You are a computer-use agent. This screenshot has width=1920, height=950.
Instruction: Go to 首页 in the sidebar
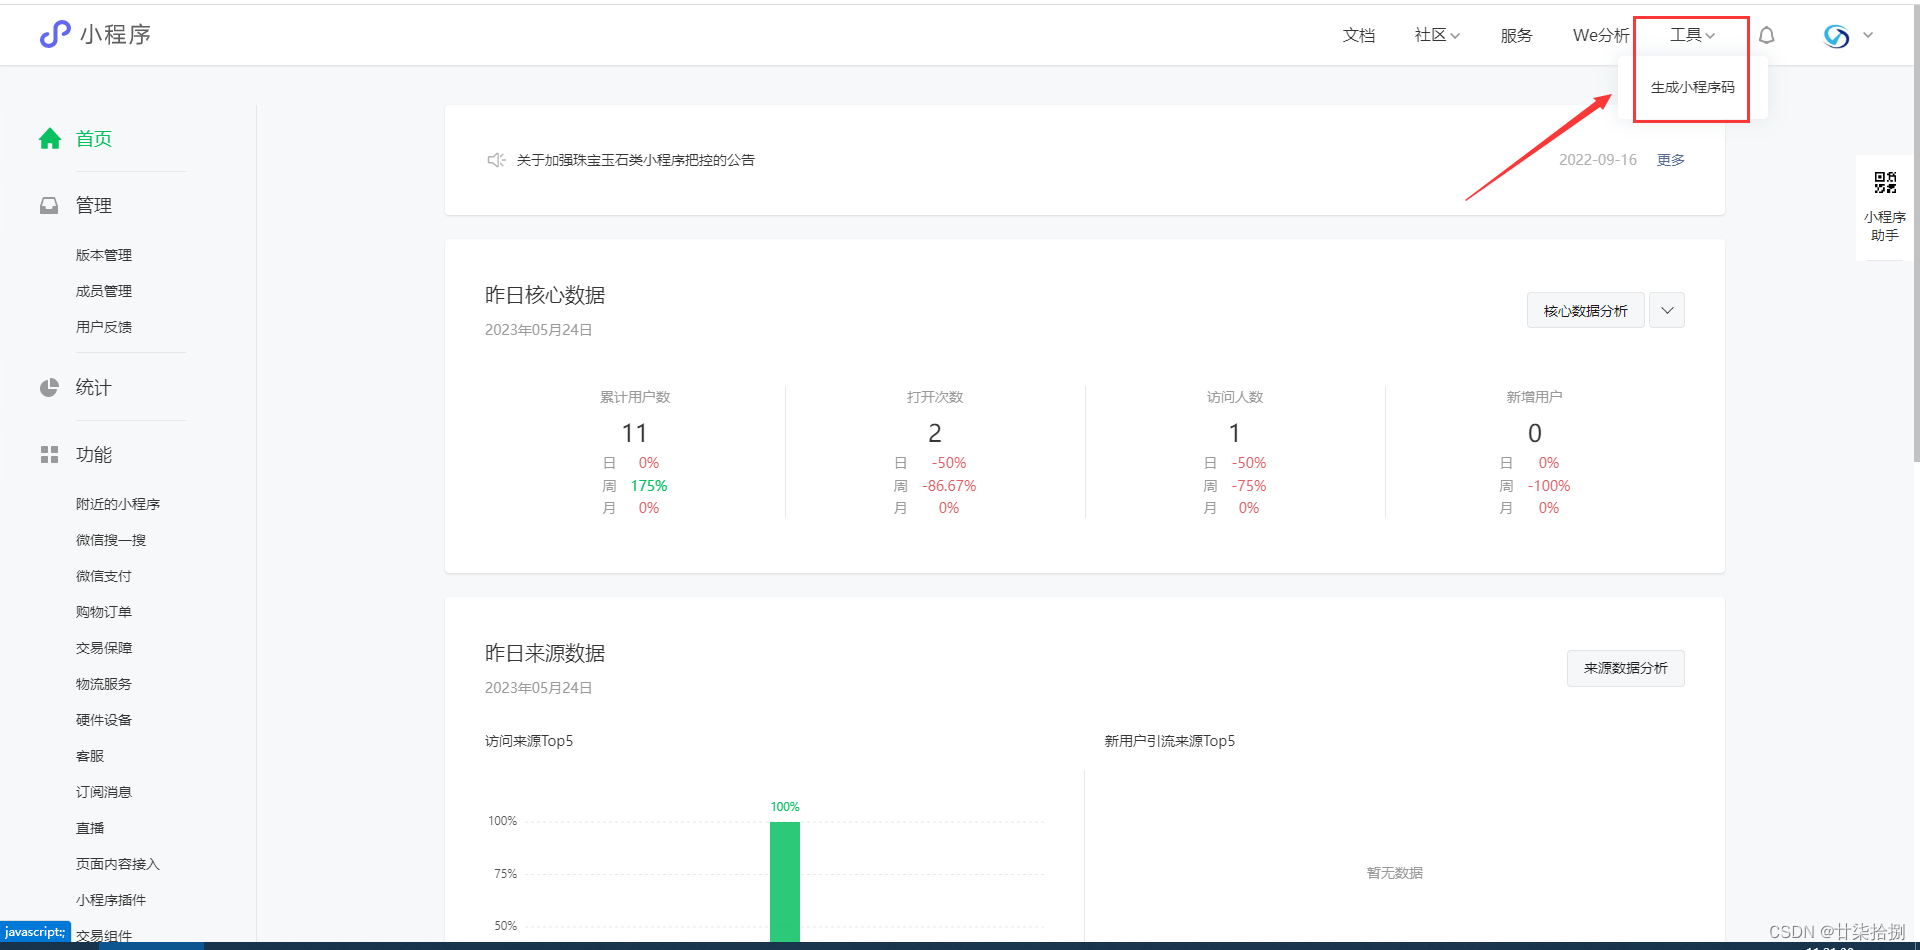point(94,139)
